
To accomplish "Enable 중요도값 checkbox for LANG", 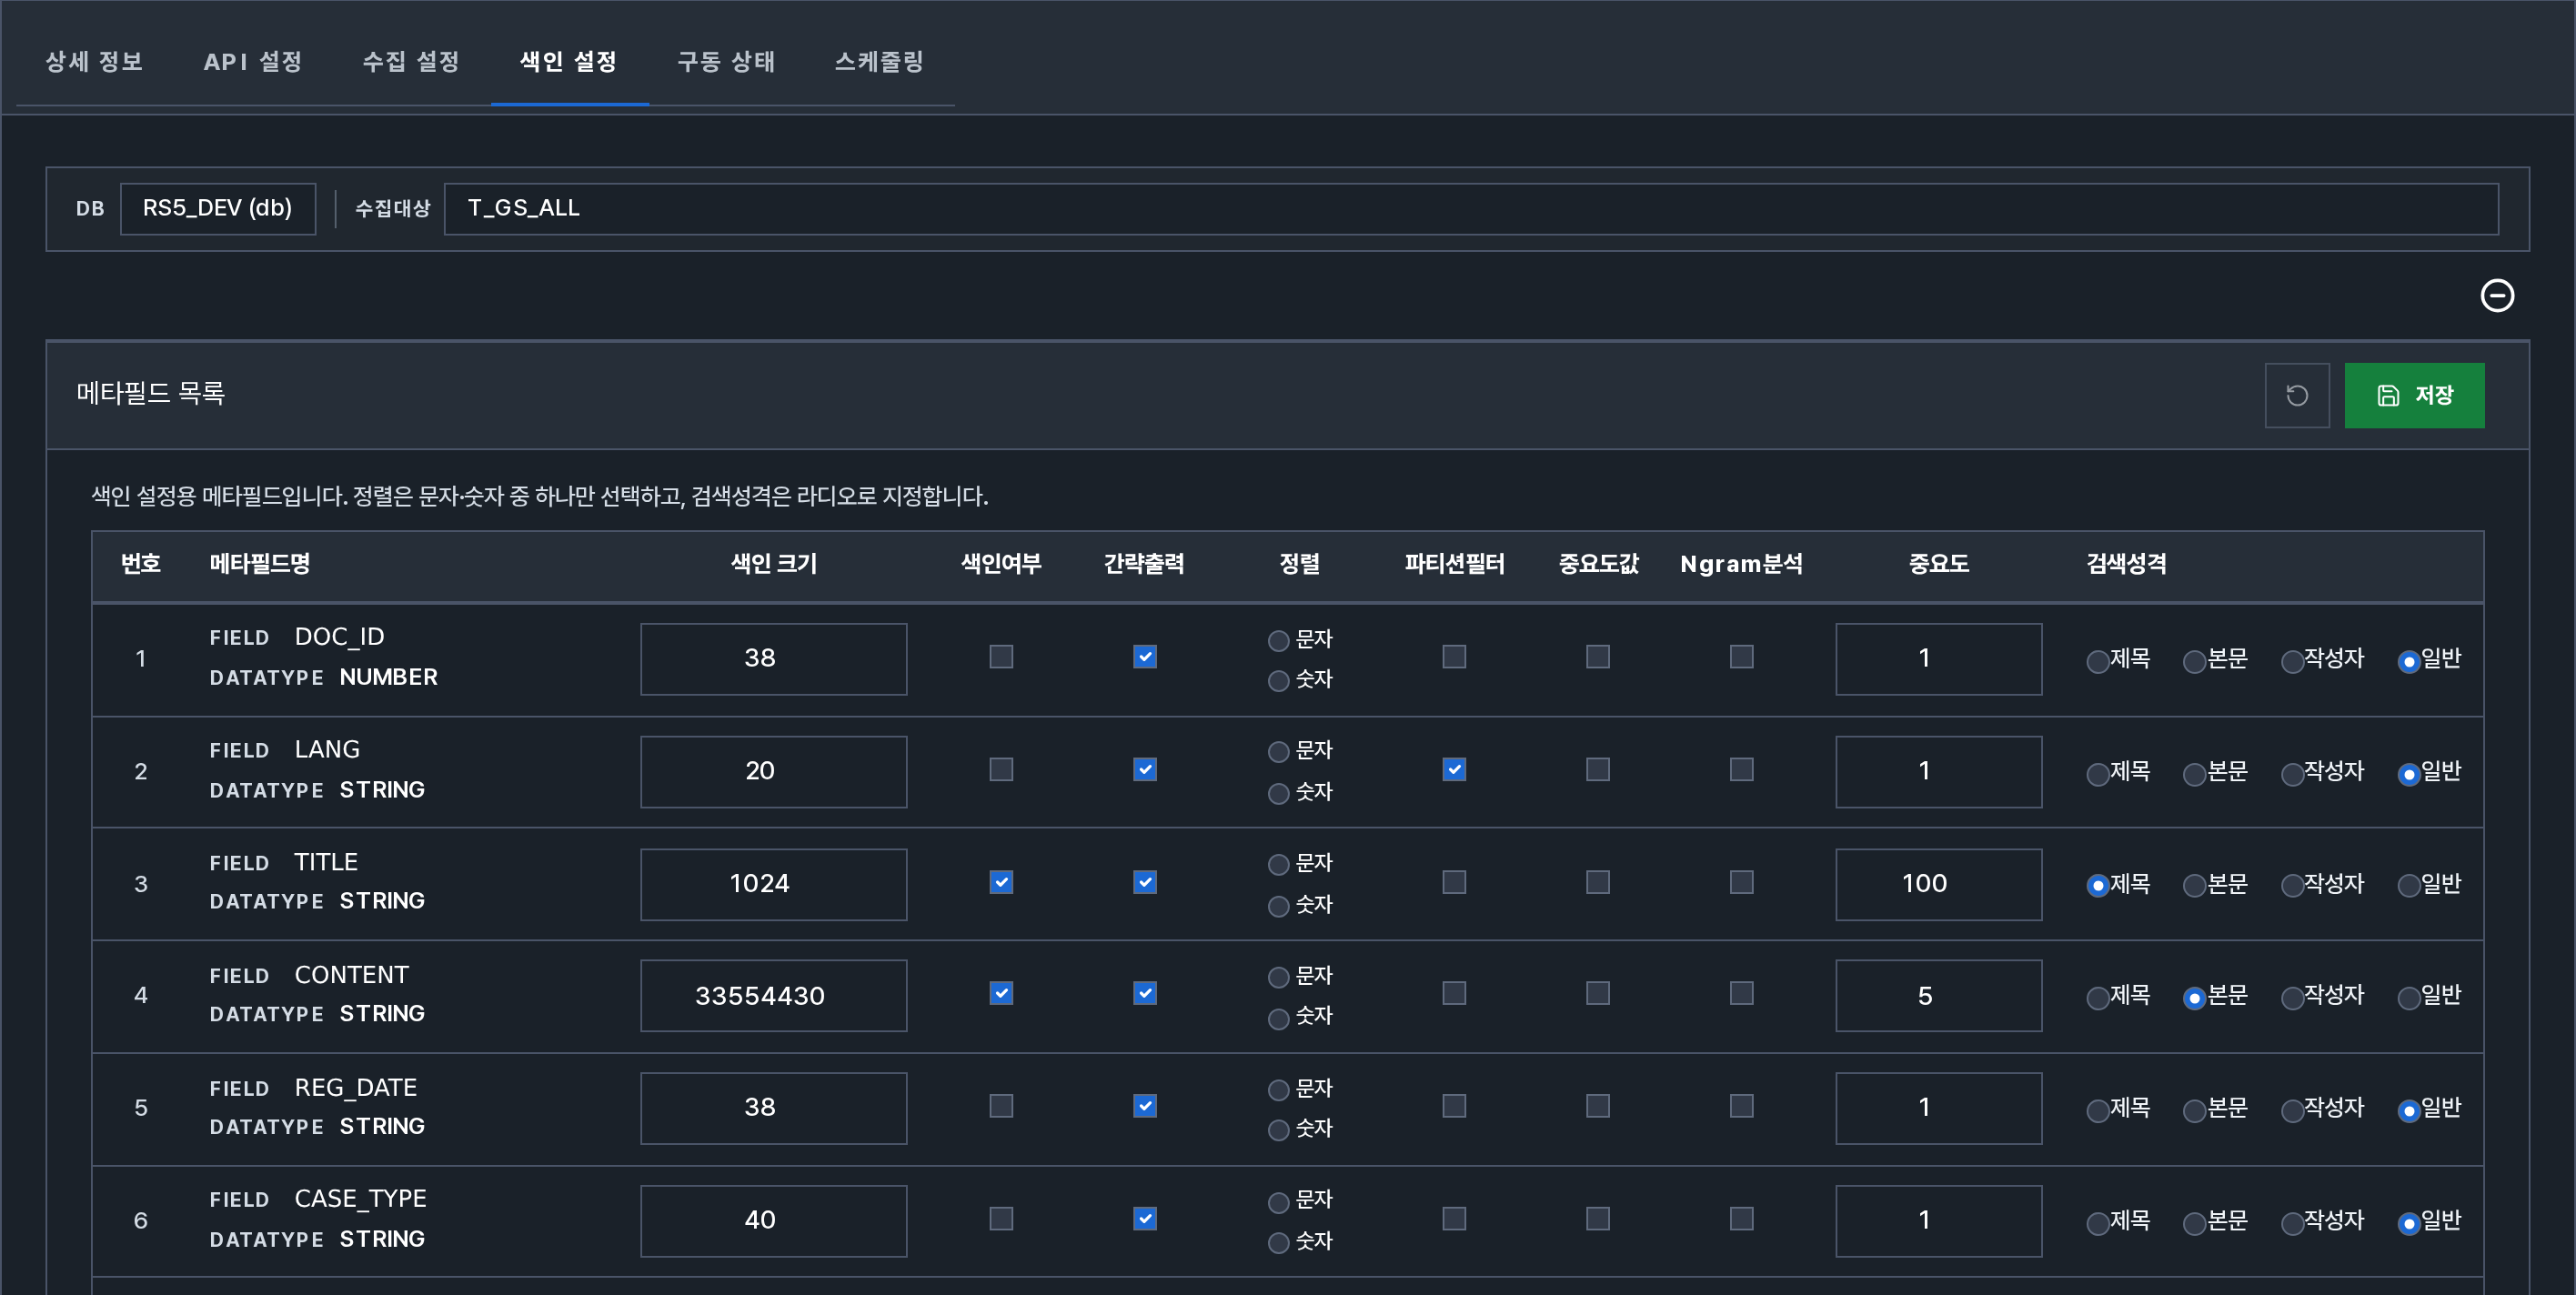I will pos(1598,769).
